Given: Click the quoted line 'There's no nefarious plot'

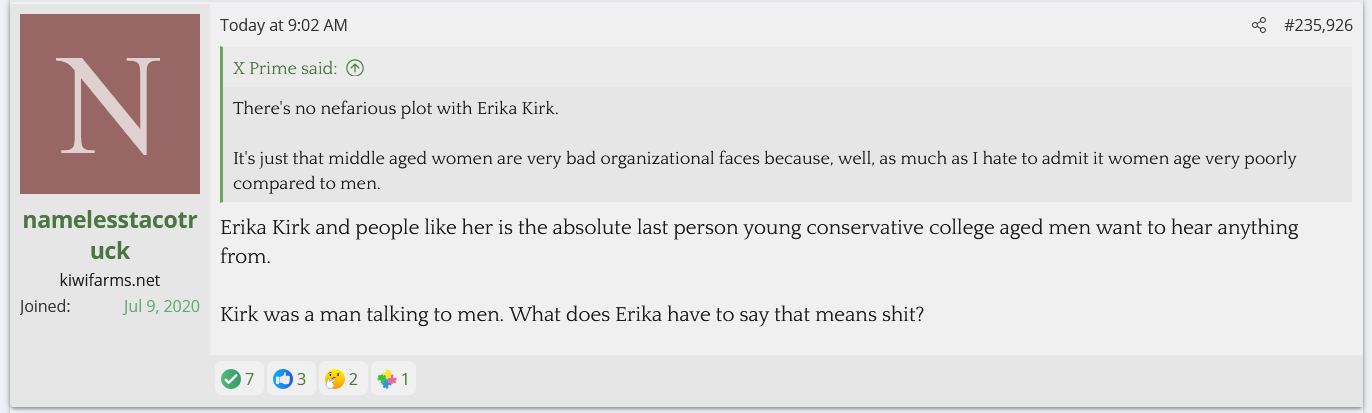Looking at the screenshot, I should (396, 108).
